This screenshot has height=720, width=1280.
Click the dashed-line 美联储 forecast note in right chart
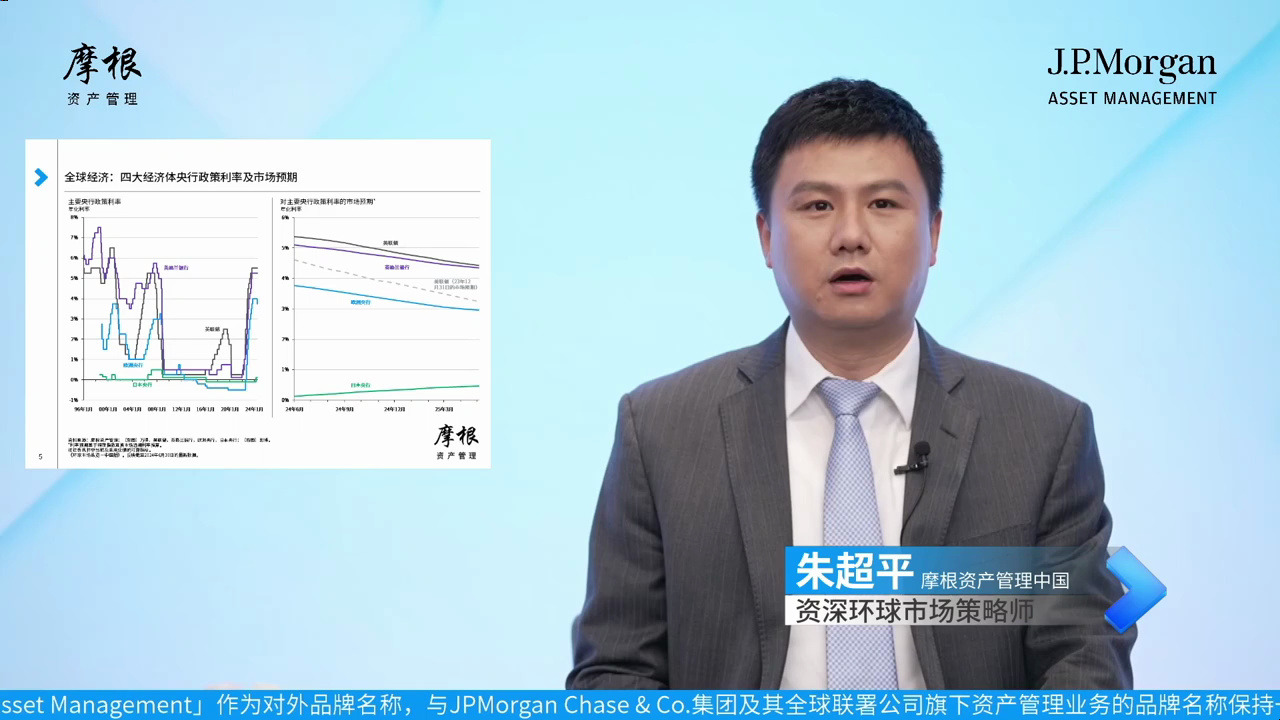coord(455,284)
